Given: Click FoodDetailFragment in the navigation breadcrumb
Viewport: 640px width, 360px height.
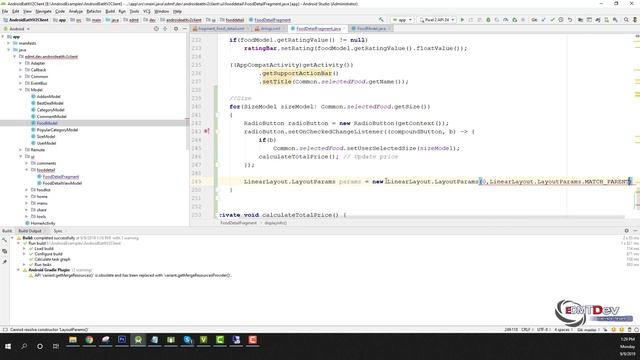Looking at the screenshot, I should 272,20.
